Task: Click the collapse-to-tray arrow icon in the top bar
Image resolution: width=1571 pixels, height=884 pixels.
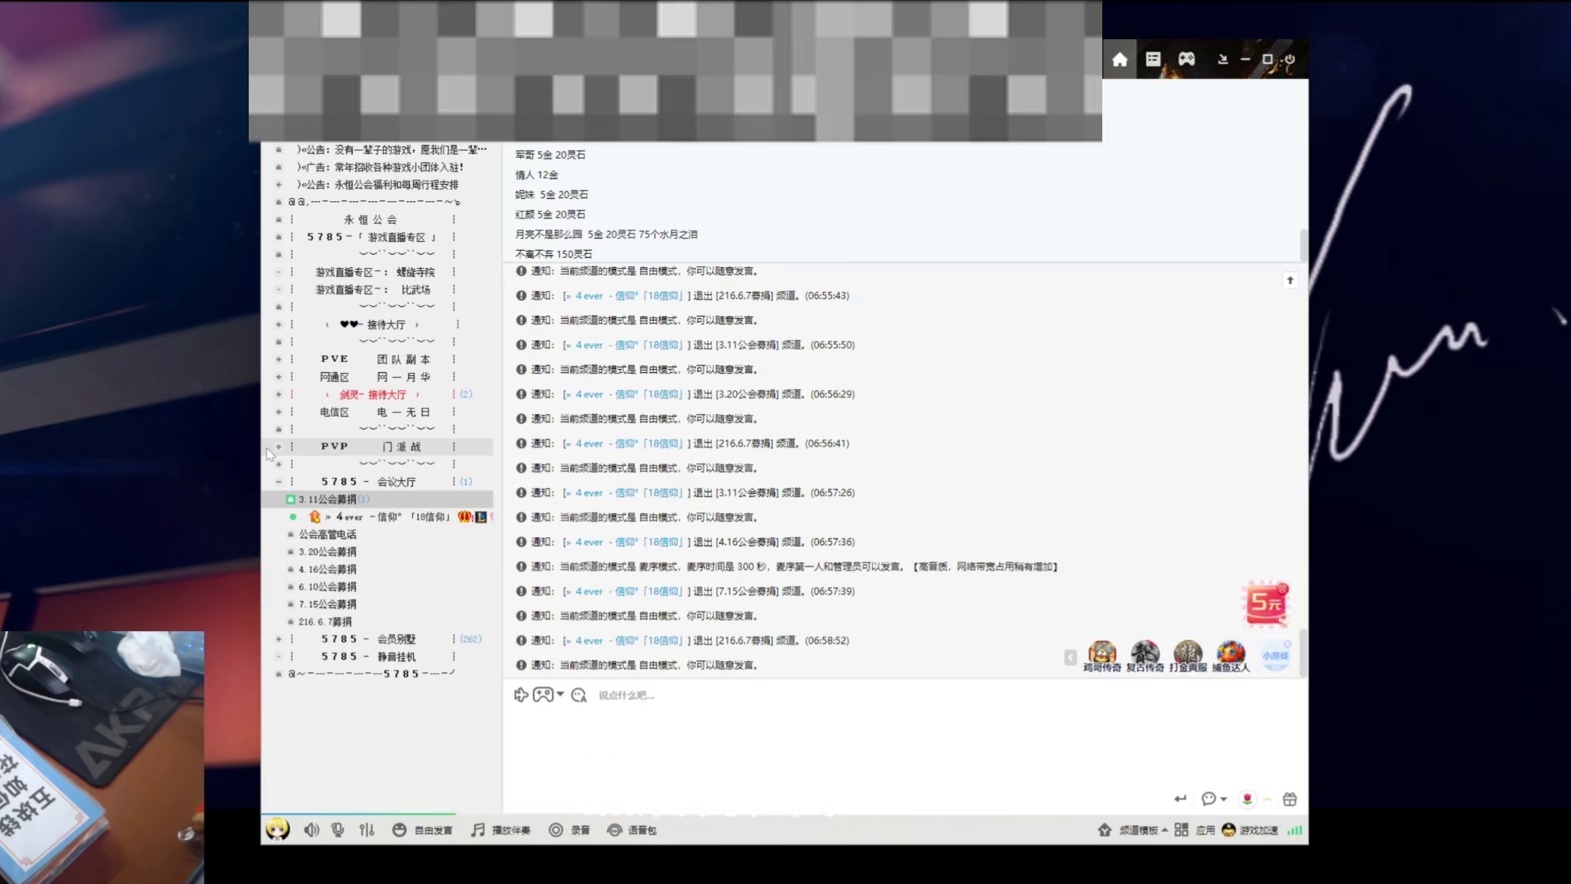Action: [1222, 60]
